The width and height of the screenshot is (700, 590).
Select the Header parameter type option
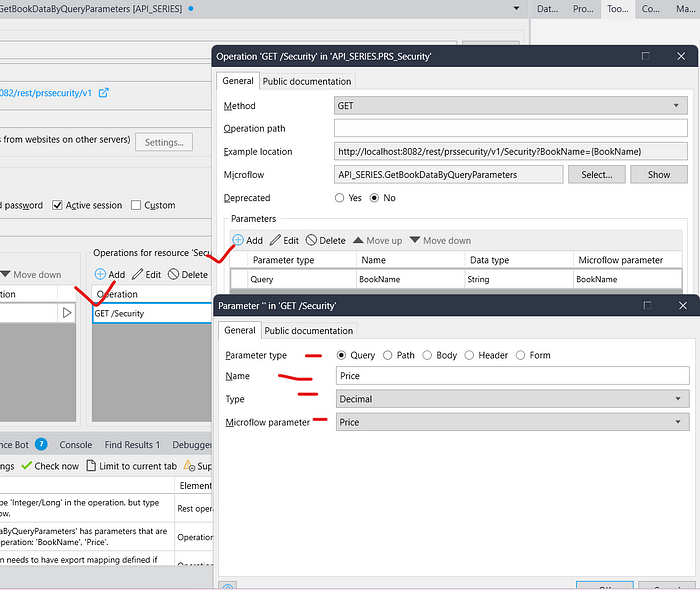(x=471, y=355)
